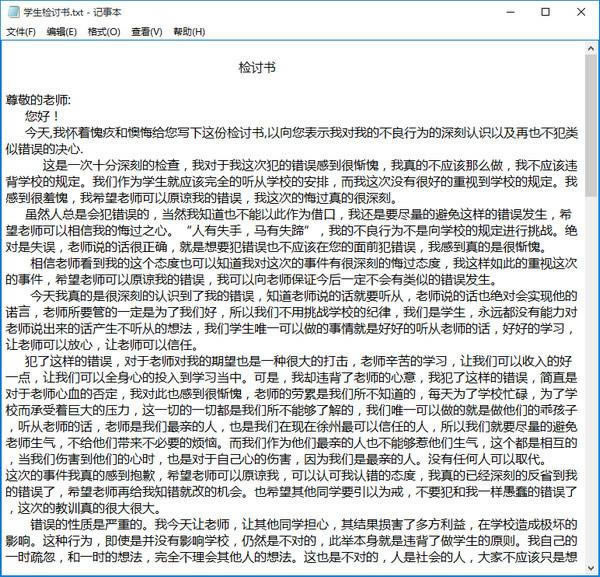Click the window title 学生检讨书.txt - 记事本

pos(72,12)
